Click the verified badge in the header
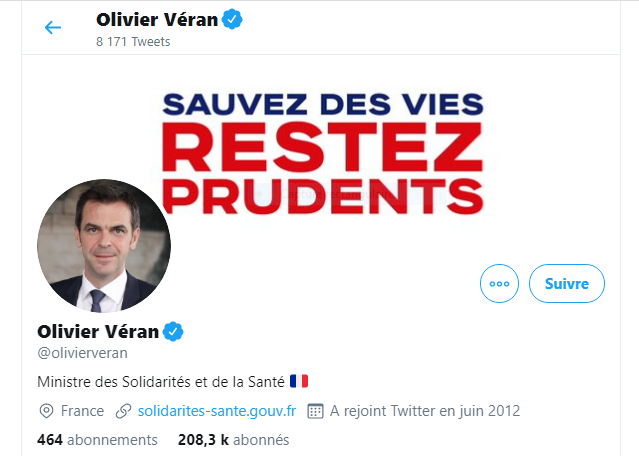 232,19
